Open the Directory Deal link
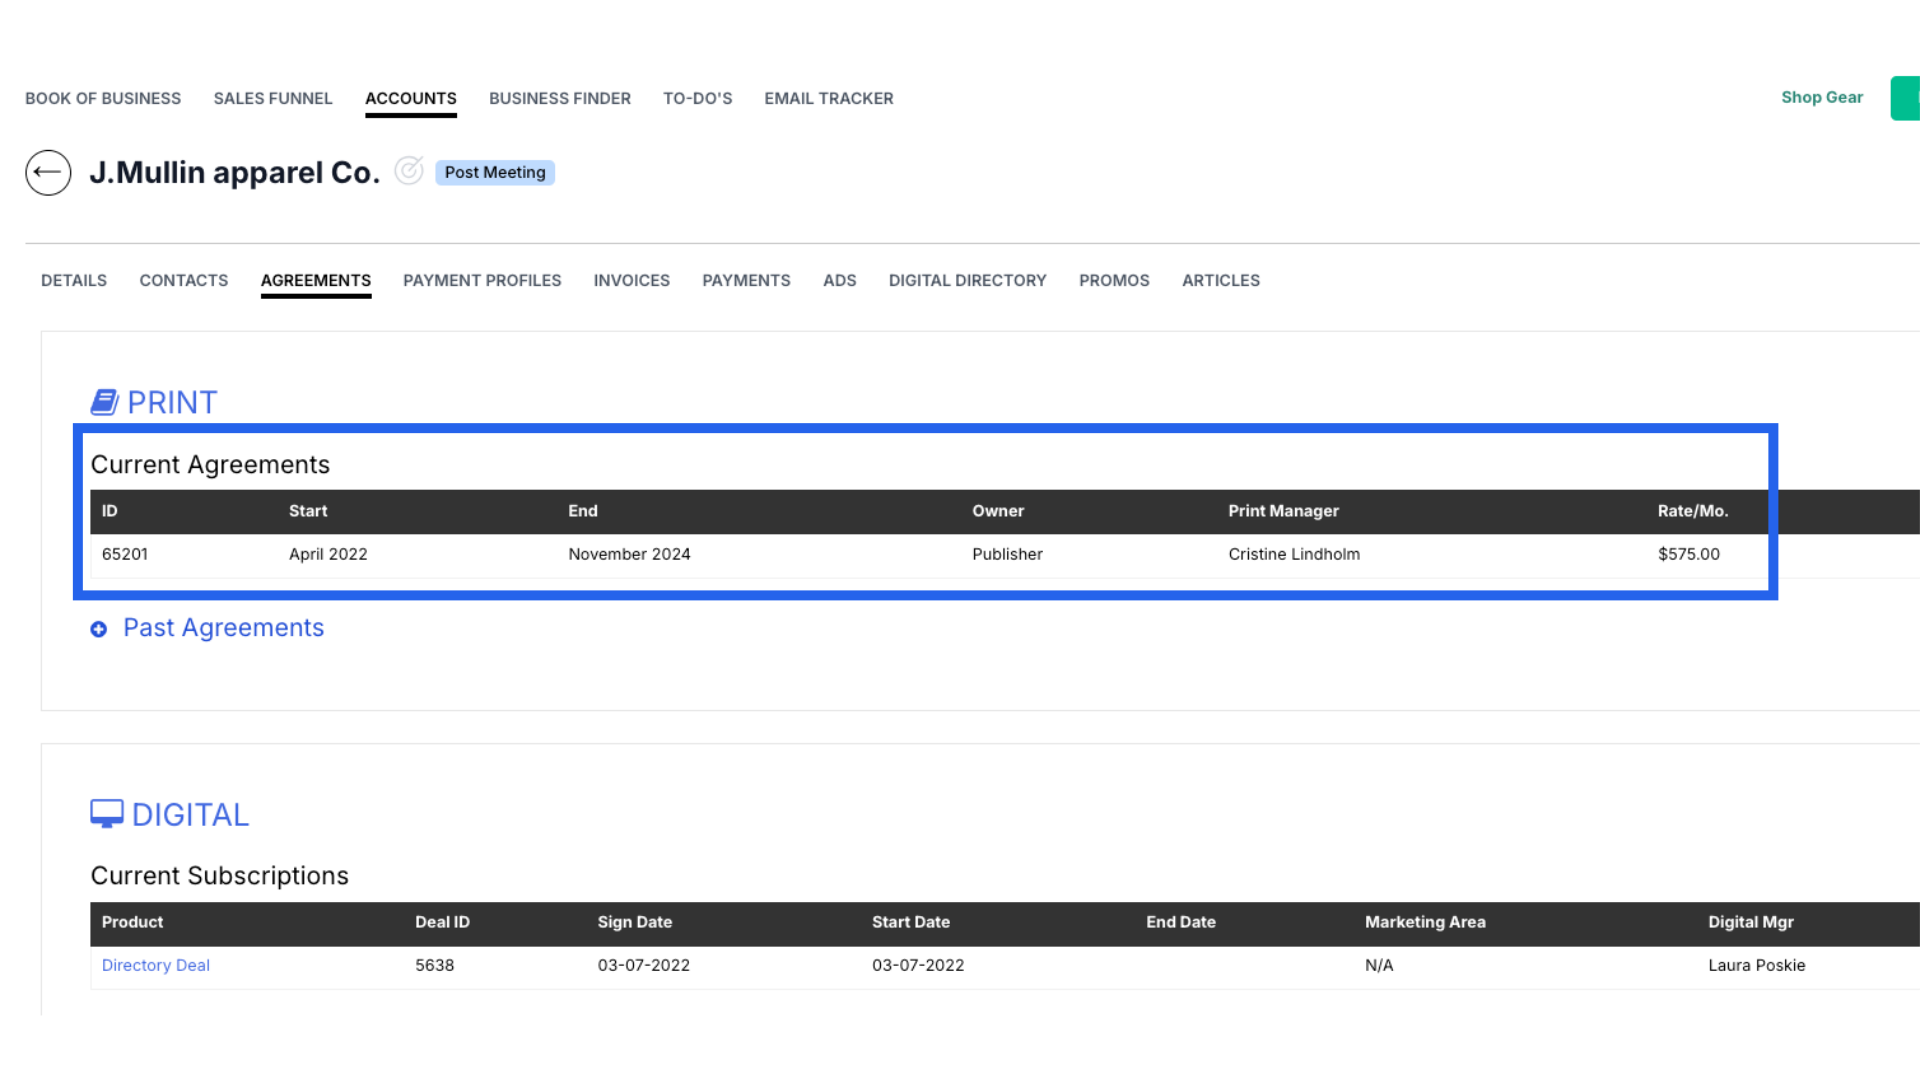1920x1080 pixels. click(x=156, y=965)
